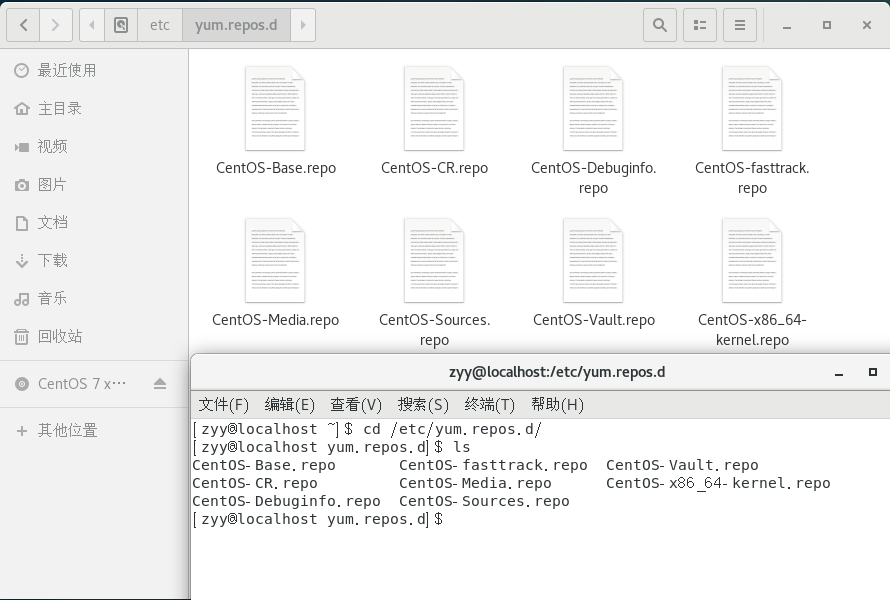Select the yum.repos.d path segment
Viewport: 890px width, 600px height.
click(x=236, y=25)
